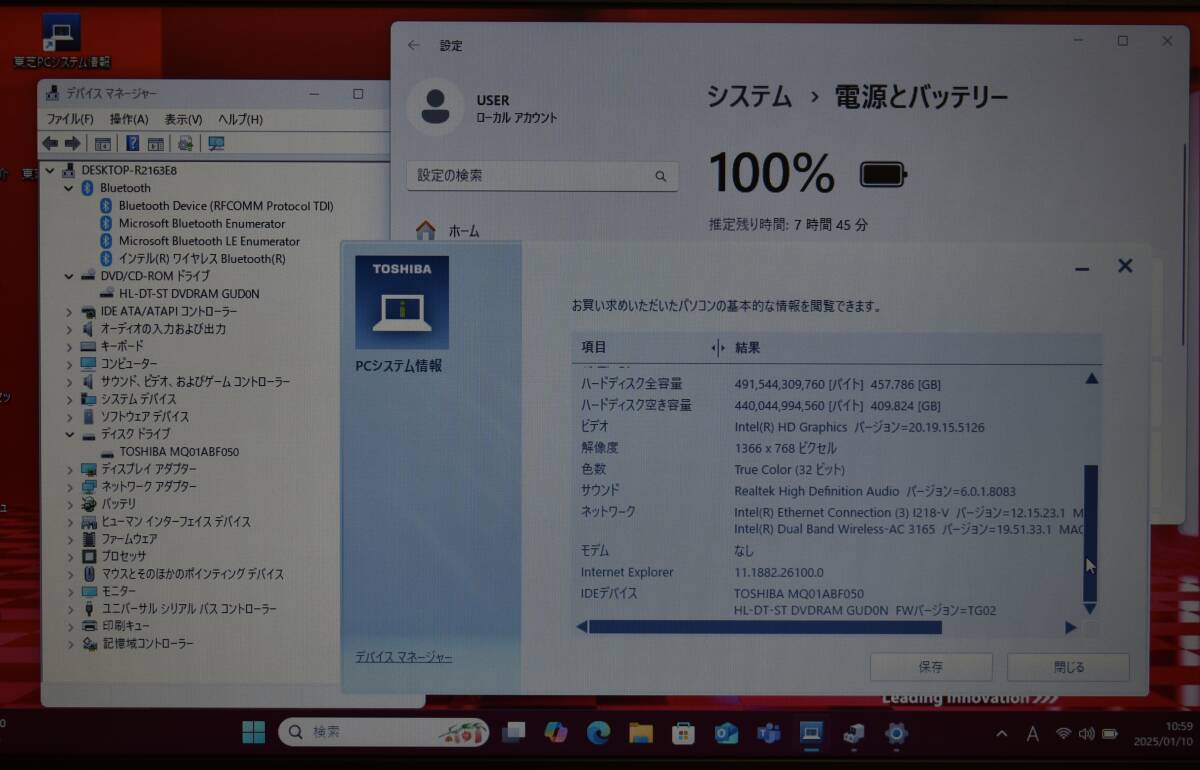The width and height of the screenshot is (1200, 770).
Task: Click the 解像度 row showing 1366 x 768
Action: tap(830, 448)
